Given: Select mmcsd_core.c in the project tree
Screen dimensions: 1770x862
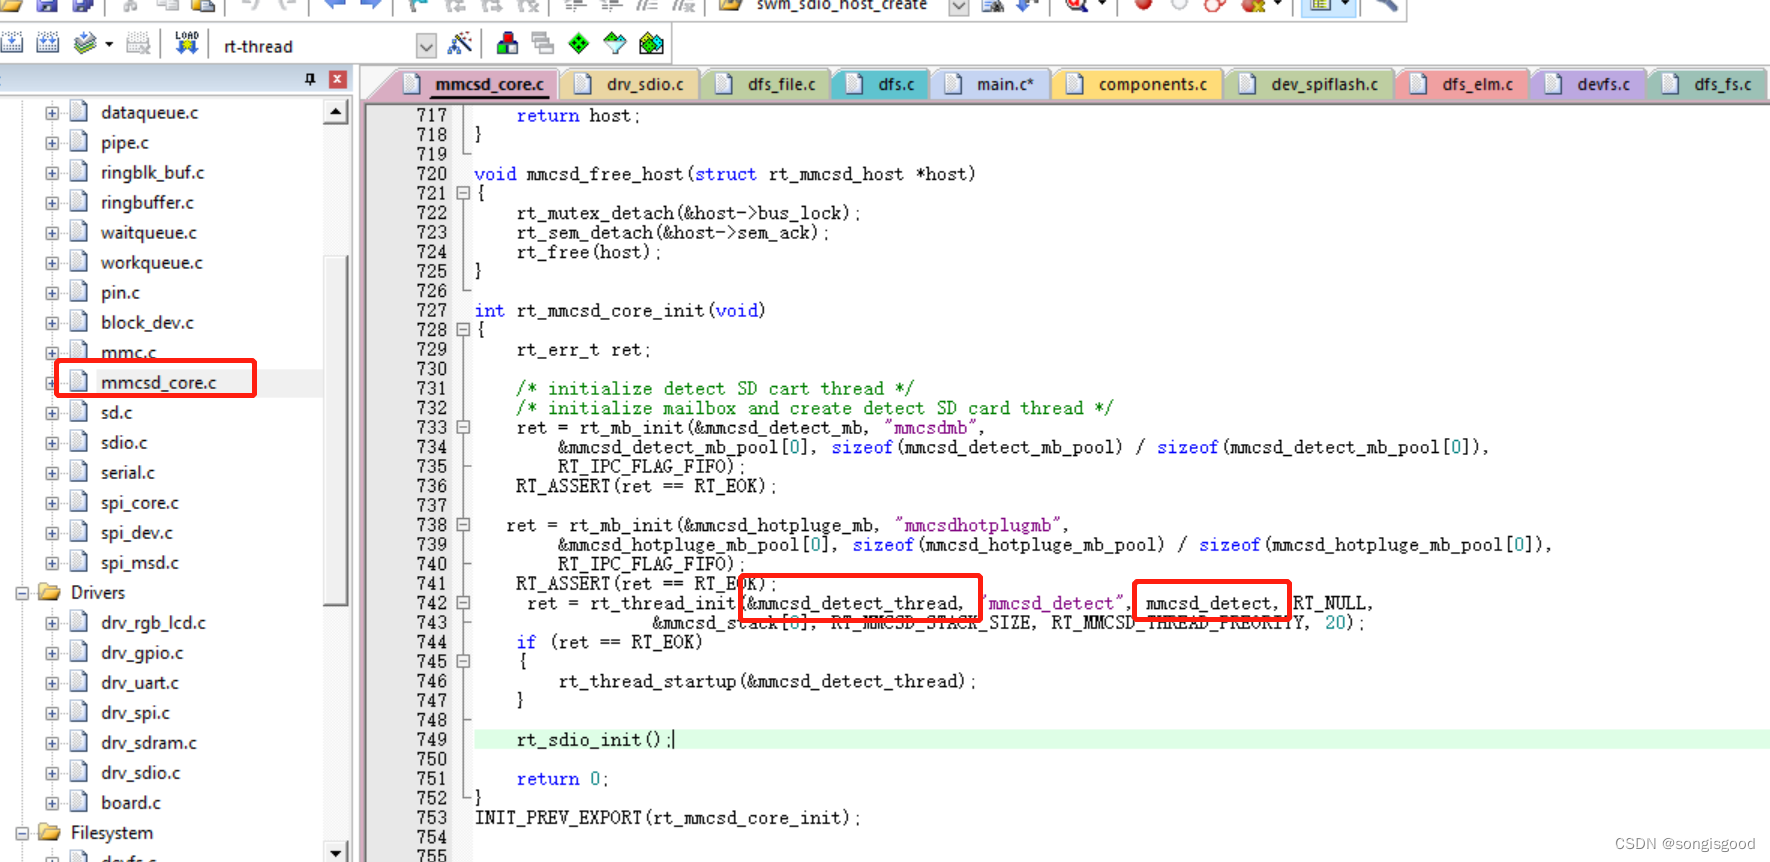Looking at the screenshot, I should pyautogui.click(x=158, y=383).
